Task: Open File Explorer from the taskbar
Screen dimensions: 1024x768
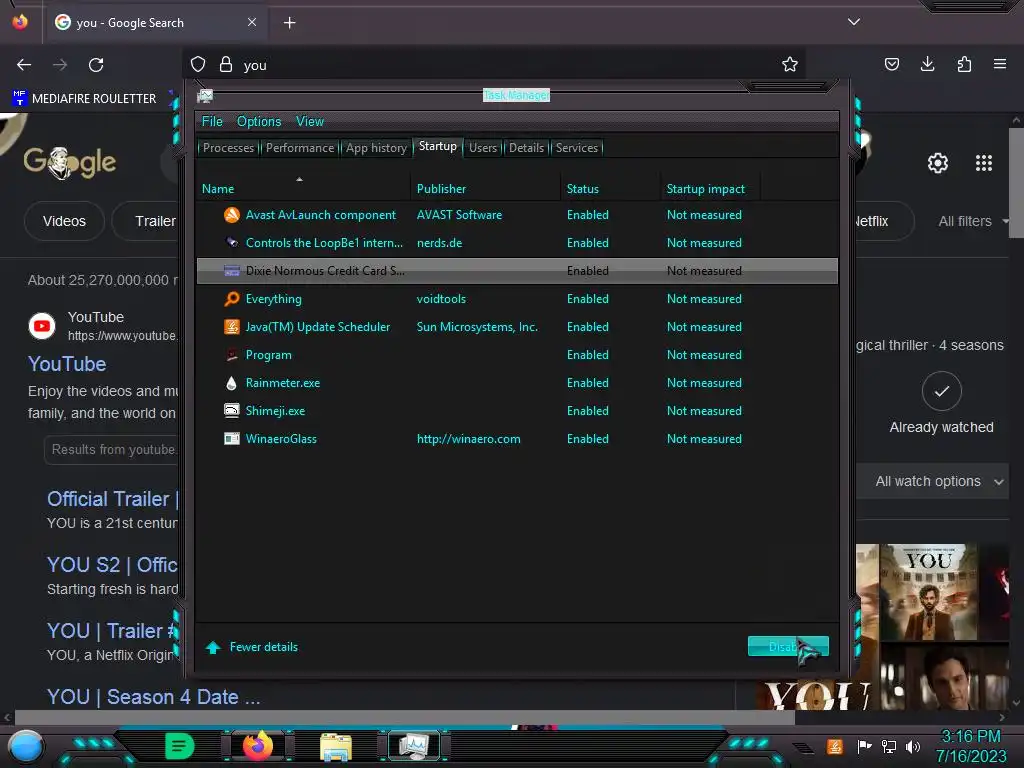Action: click(336, 747)
